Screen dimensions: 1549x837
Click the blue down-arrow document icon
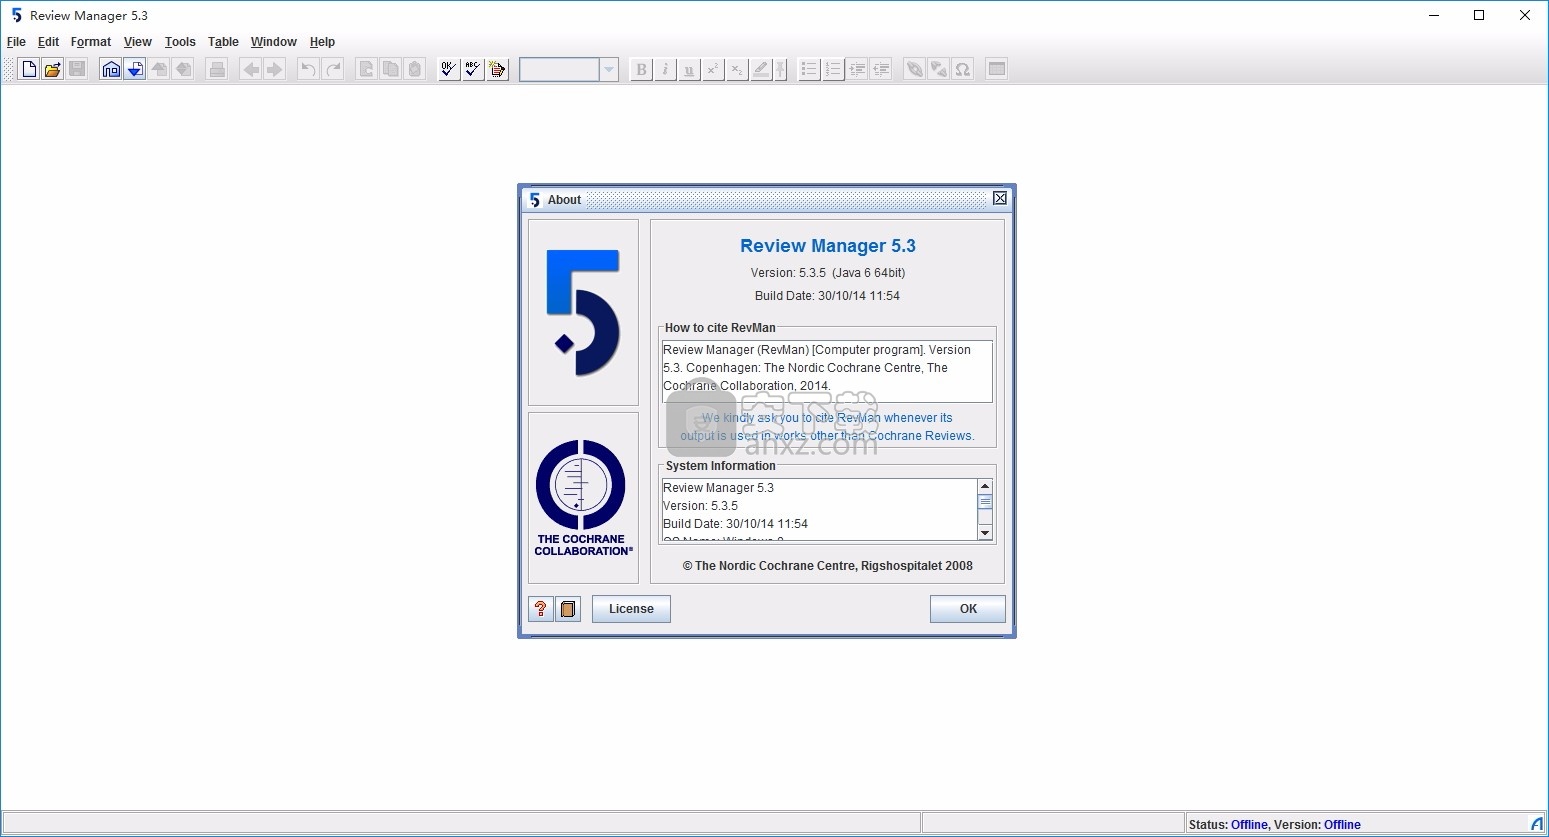(x=135, y=69)
